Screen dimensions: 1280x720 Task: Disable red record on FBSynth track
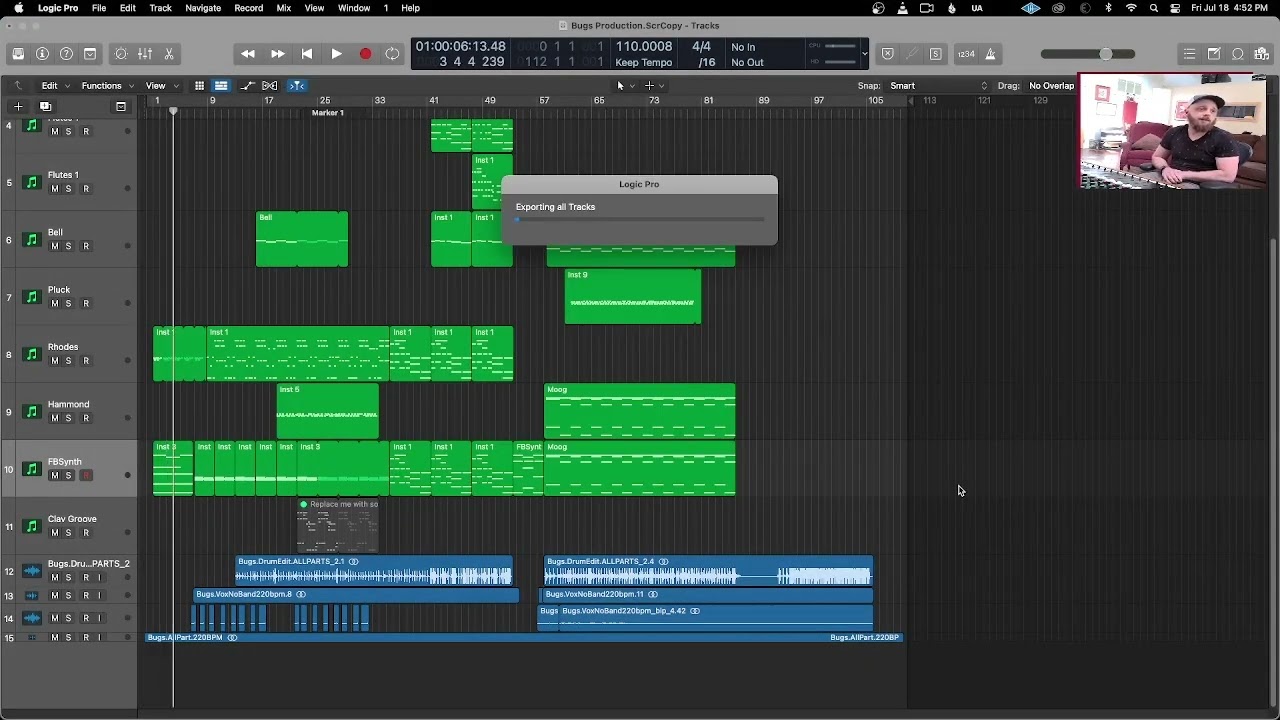coord(85,476)
